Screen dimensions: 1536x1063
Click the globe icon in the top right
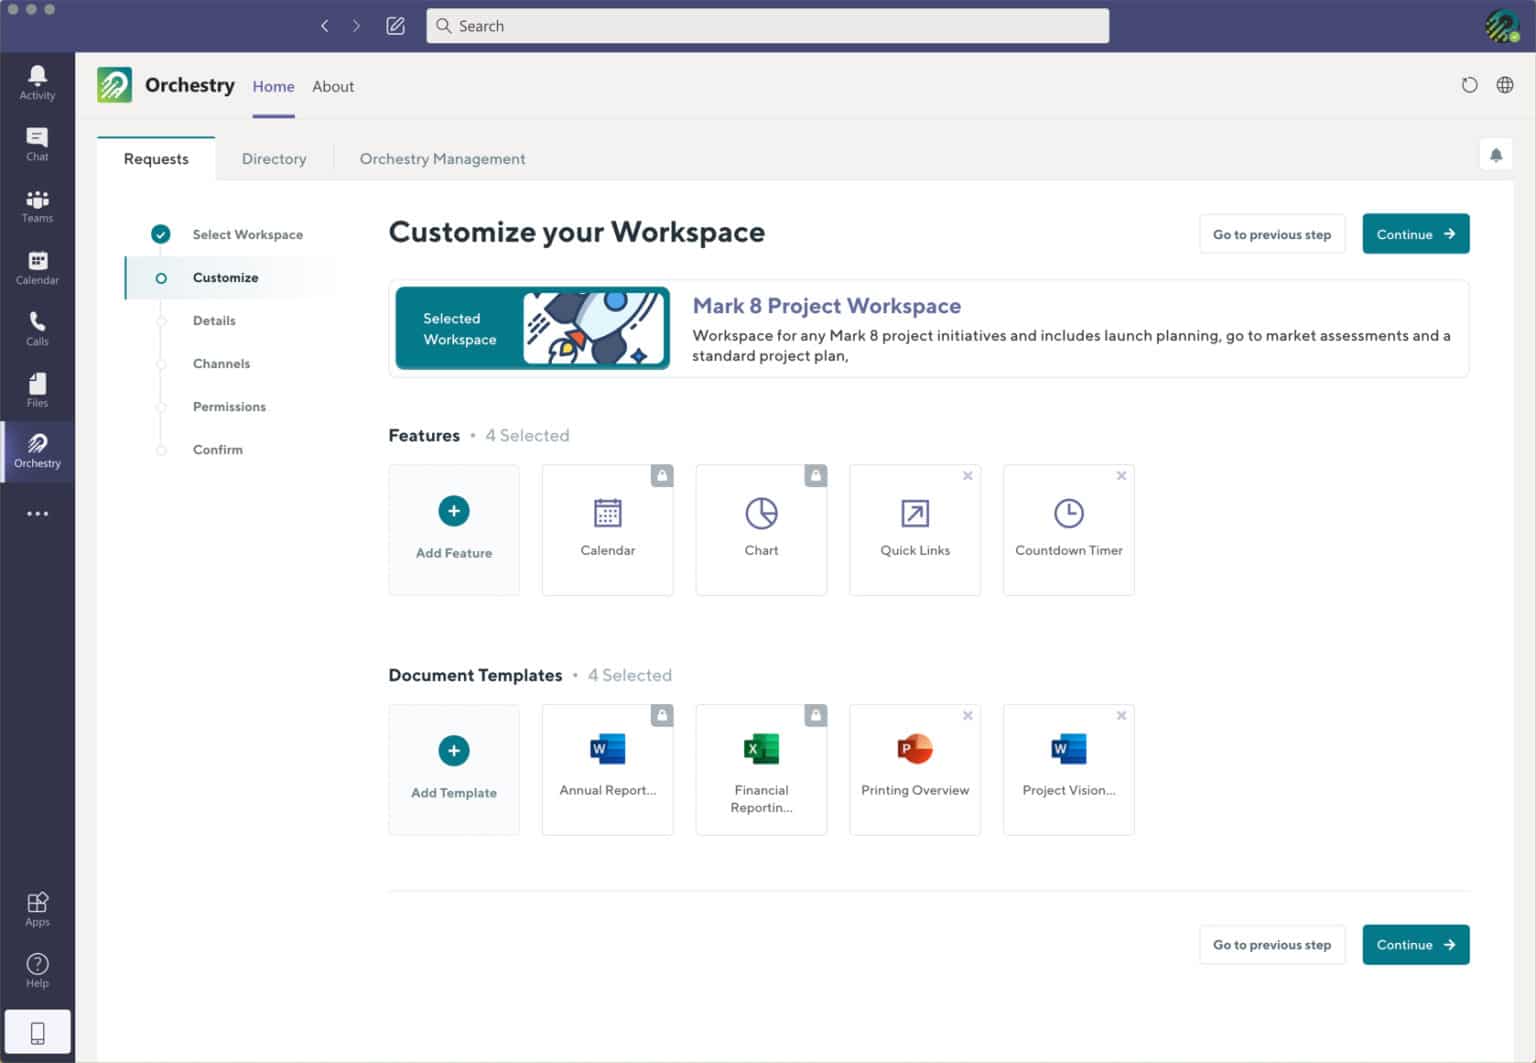point(1505,85)
